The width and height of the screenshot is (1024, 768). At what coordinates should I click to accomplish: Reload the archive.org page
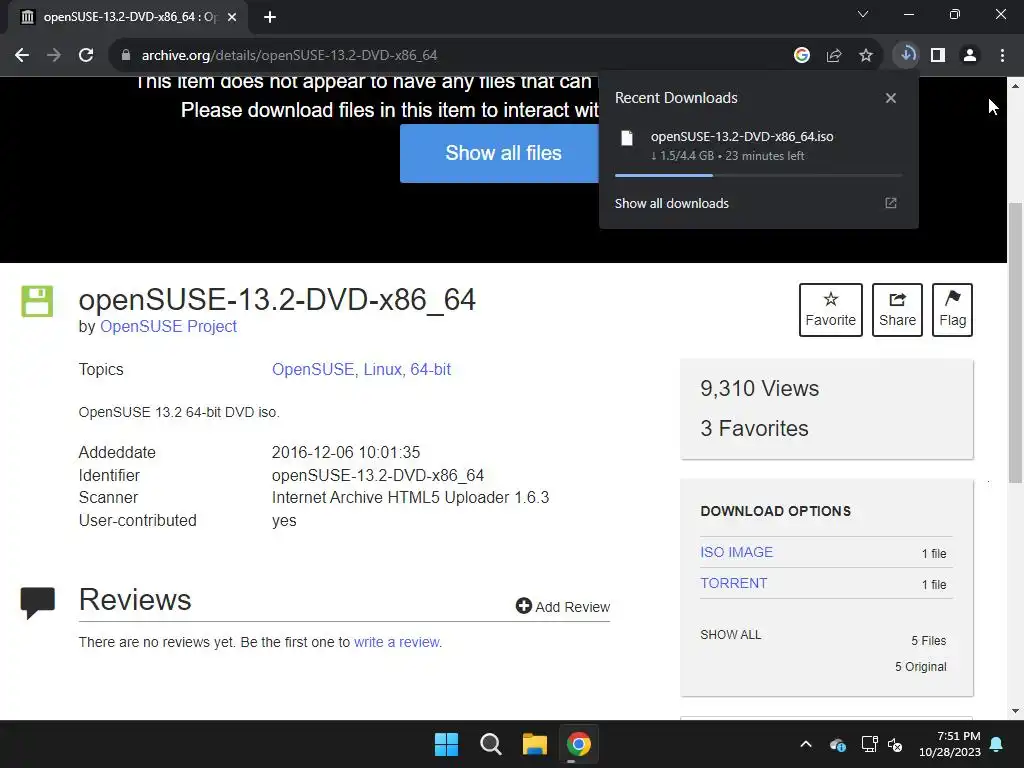tap(86, 56)
